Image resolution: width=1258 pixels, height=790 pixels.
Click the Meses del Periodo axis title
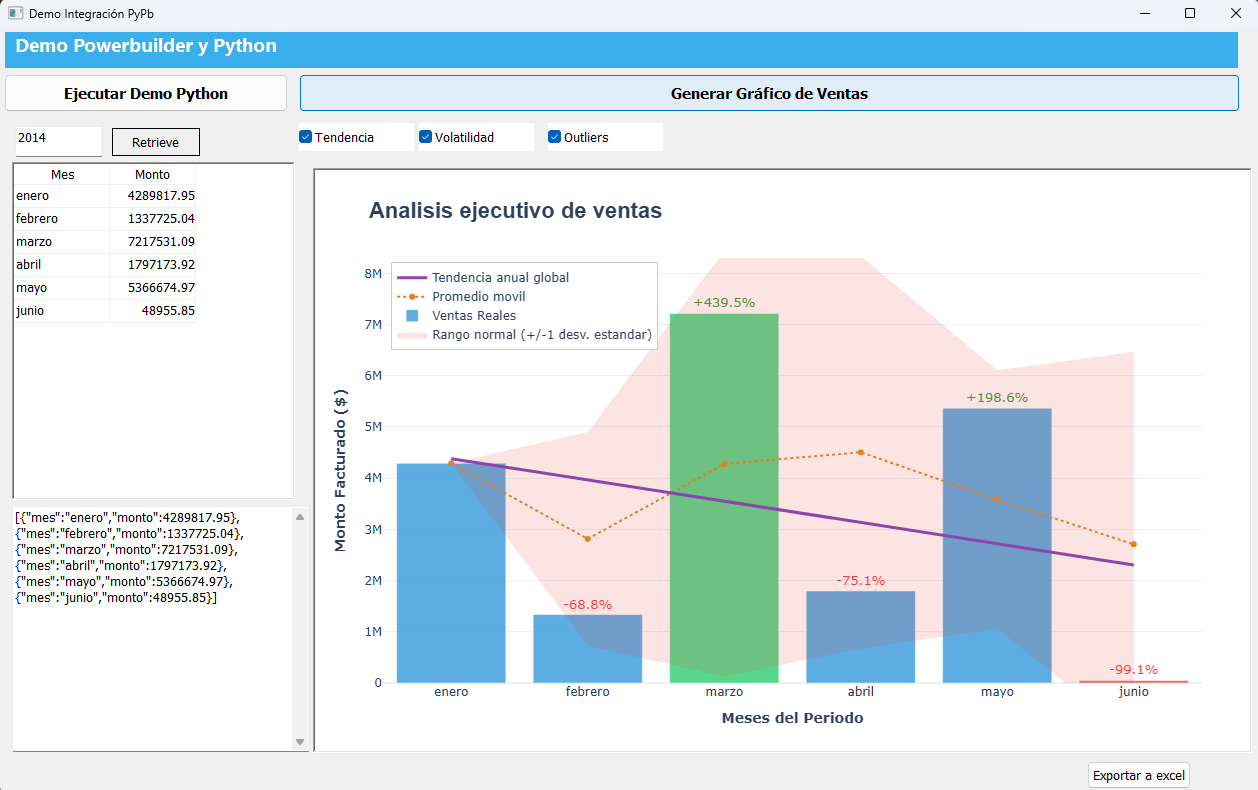click(x=792, y=718)
